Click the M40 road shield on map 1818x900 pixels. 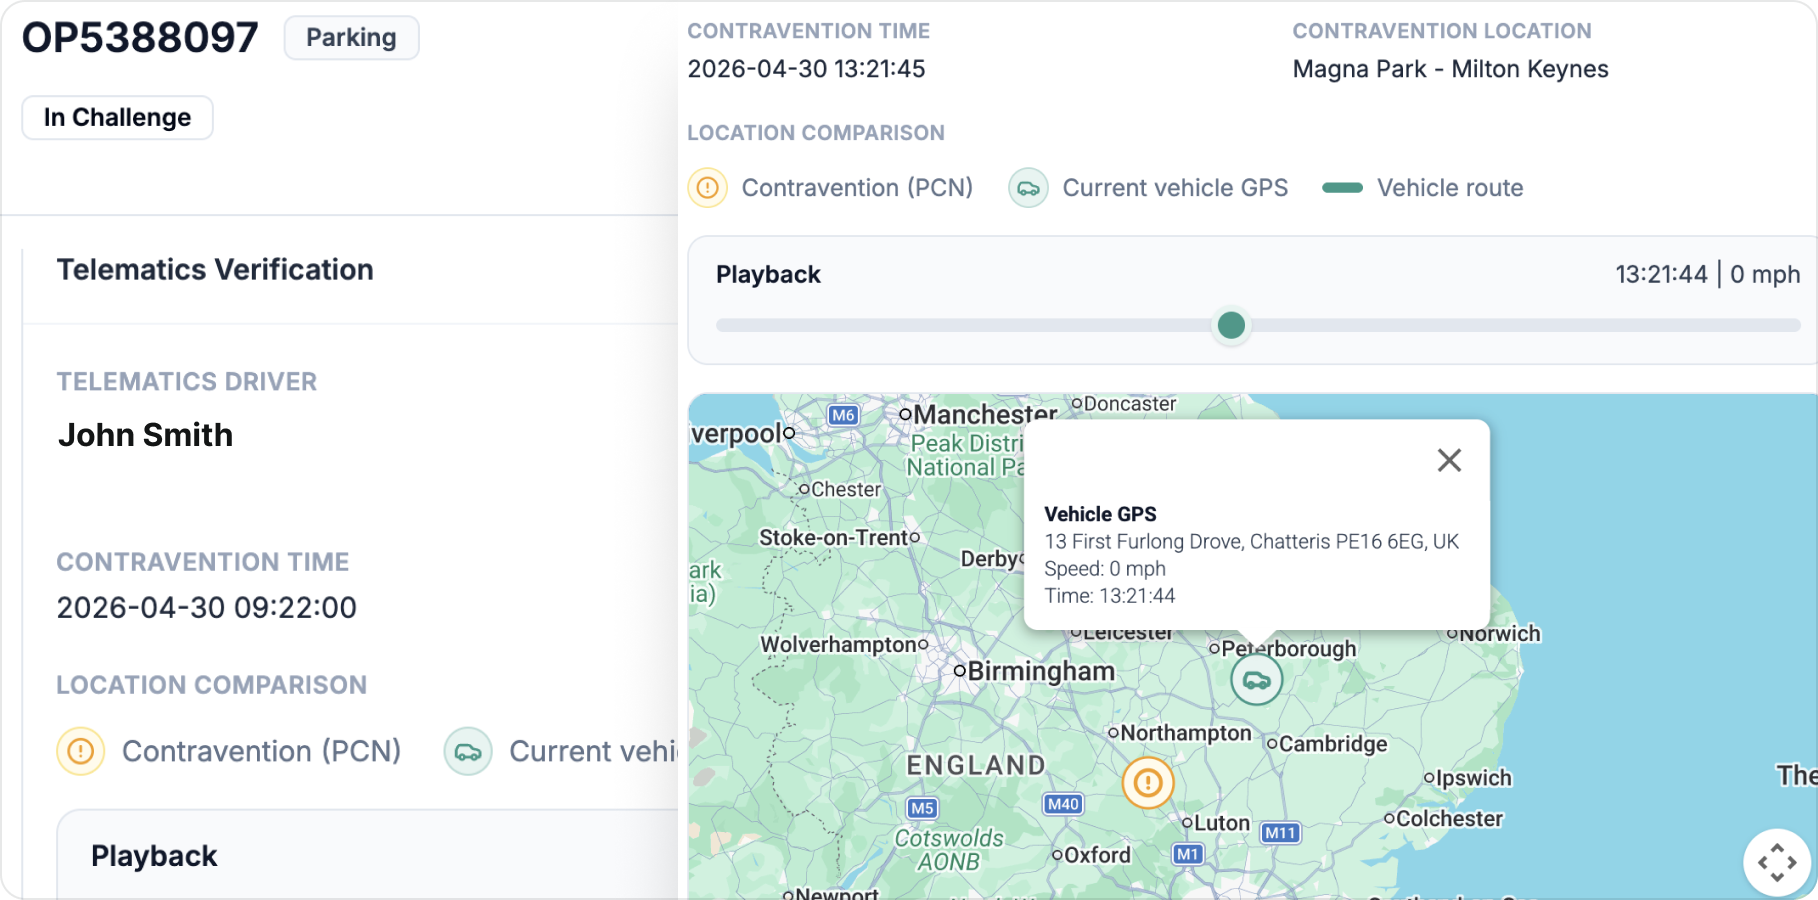1063,804
